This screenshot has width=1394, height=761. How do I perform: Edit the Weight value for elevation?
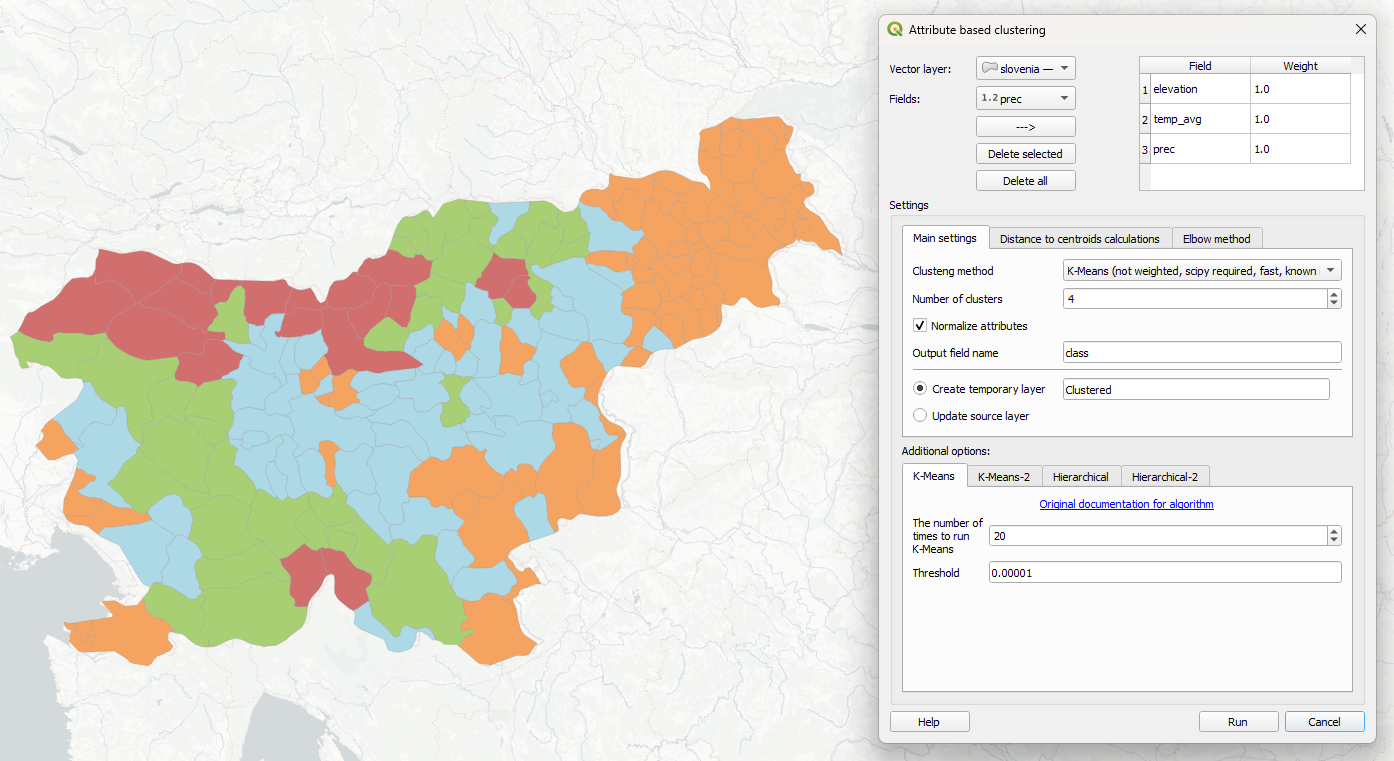point(1299,89)
